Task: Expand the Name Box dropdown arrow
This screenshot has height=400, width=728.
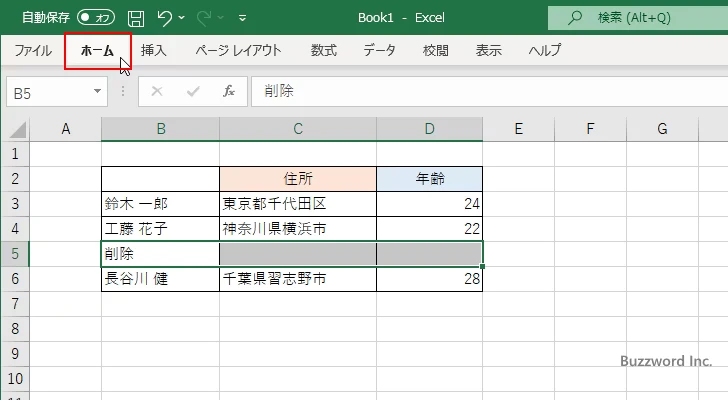Action: pyautogui.click(x=97, y=91)
